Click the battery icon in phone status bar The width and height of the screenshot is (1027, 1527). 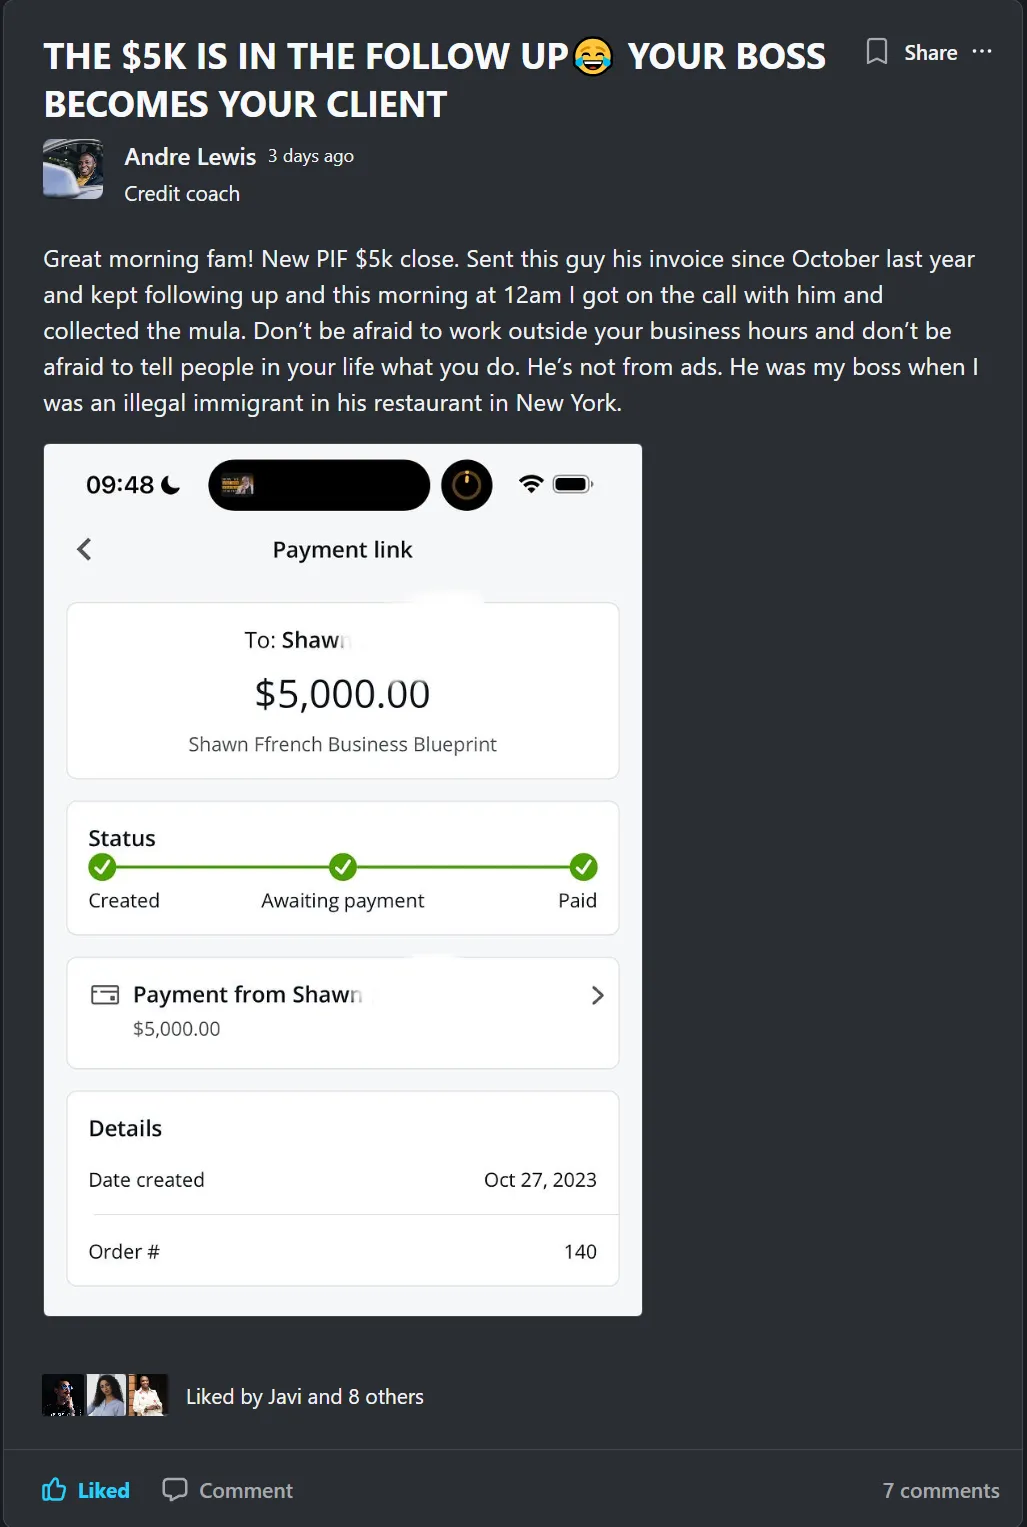[573, 484]
